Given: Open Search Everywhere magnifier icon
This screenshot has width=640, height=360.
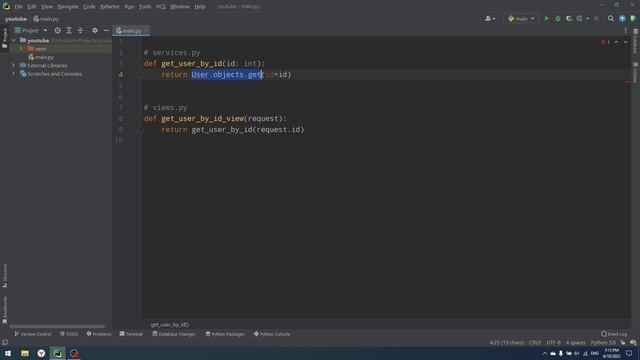Looking at the screenshot, I should pyautogui.click(x=611, y=19).
